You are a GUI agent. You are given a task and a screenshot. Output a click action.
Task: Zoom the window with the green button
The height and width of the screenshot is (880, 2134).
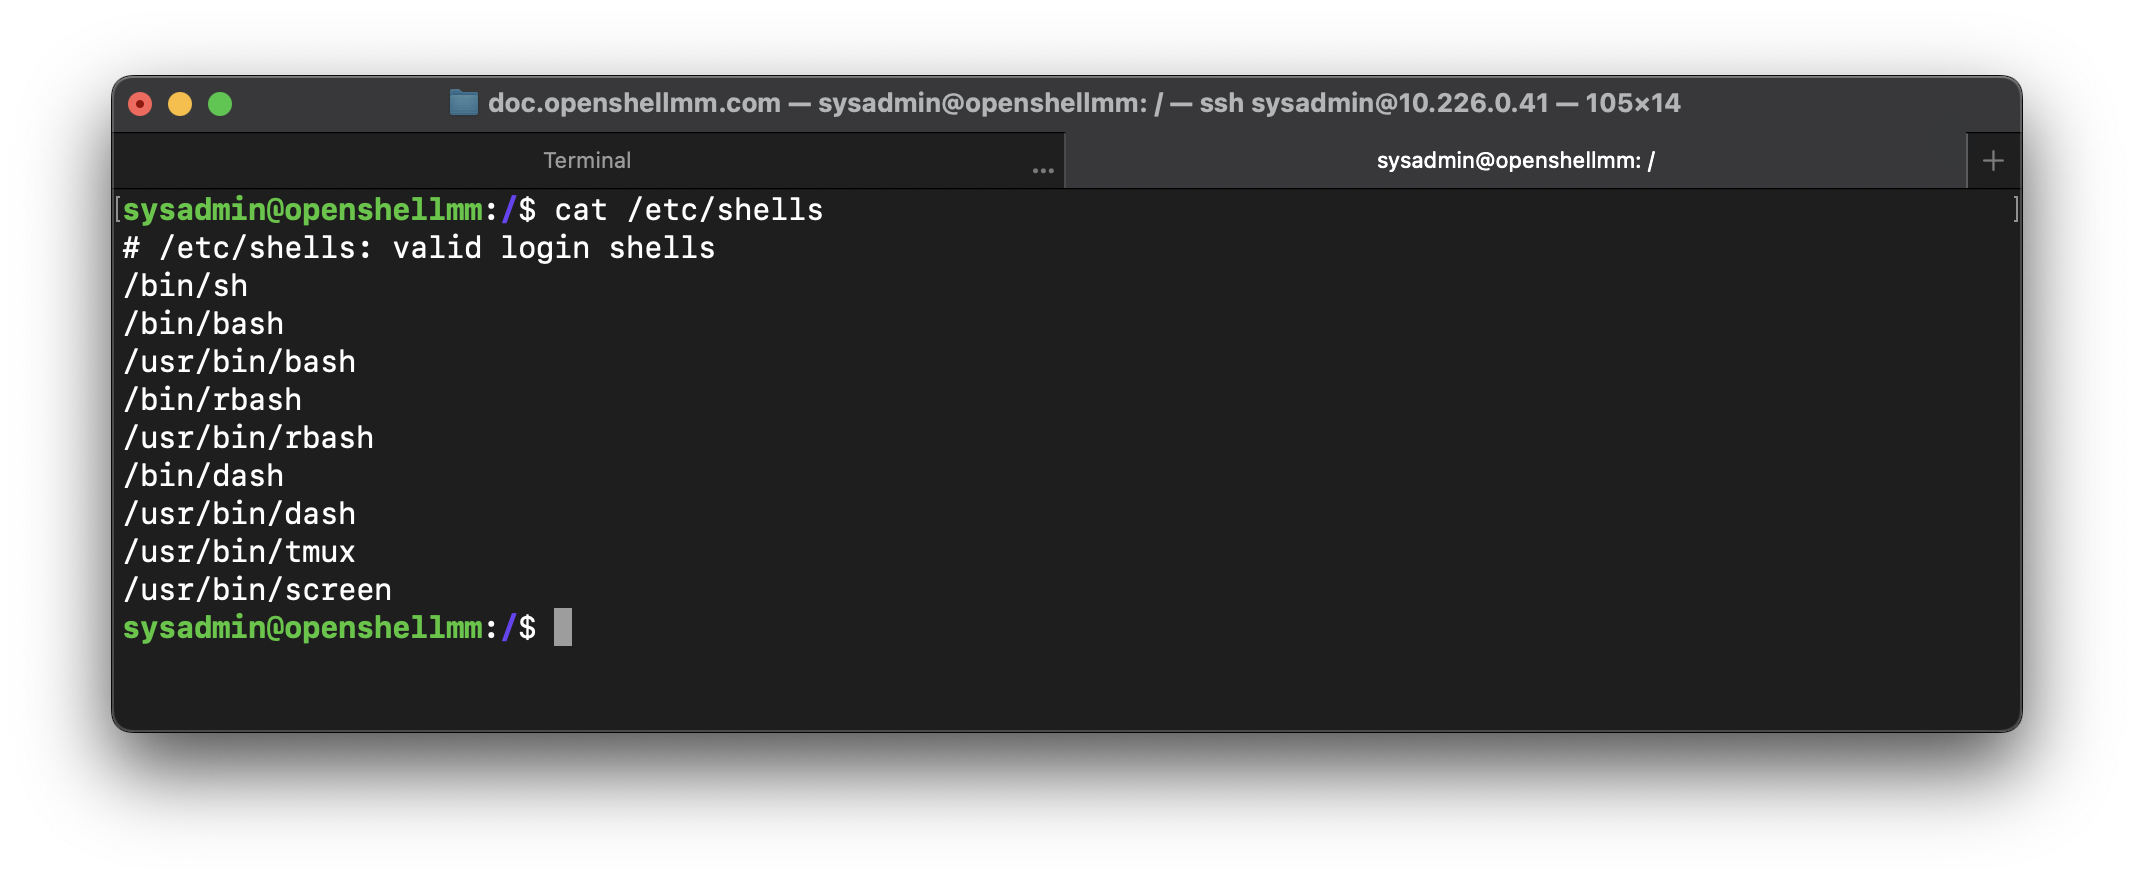click(x=220, y=104)
